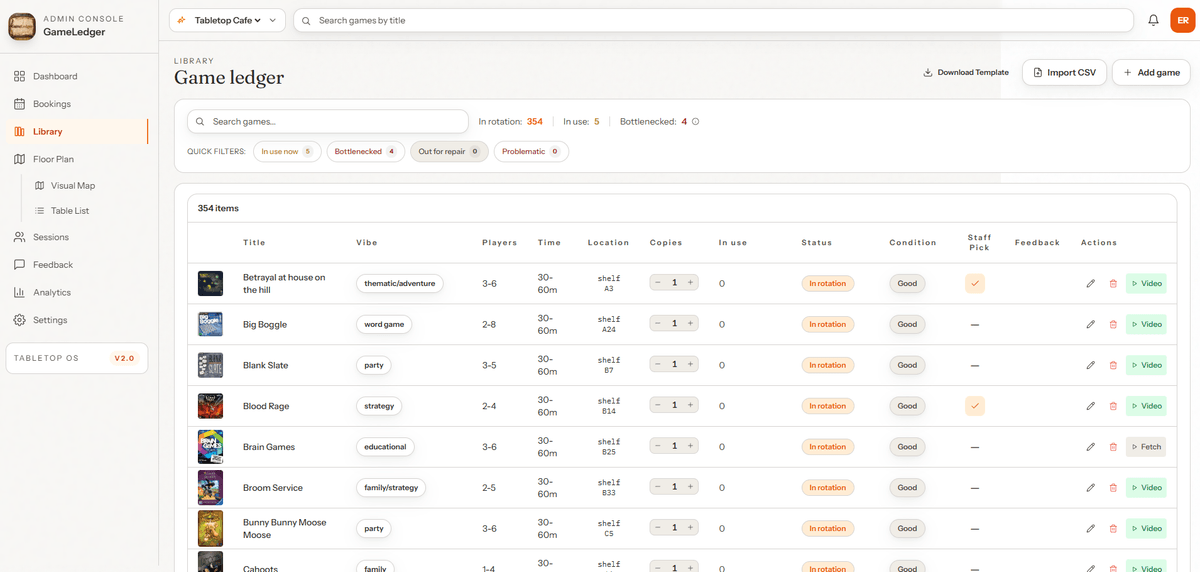1200x572 pixels.
Task: Click the Download Template link
Action: tap(966, 72)
